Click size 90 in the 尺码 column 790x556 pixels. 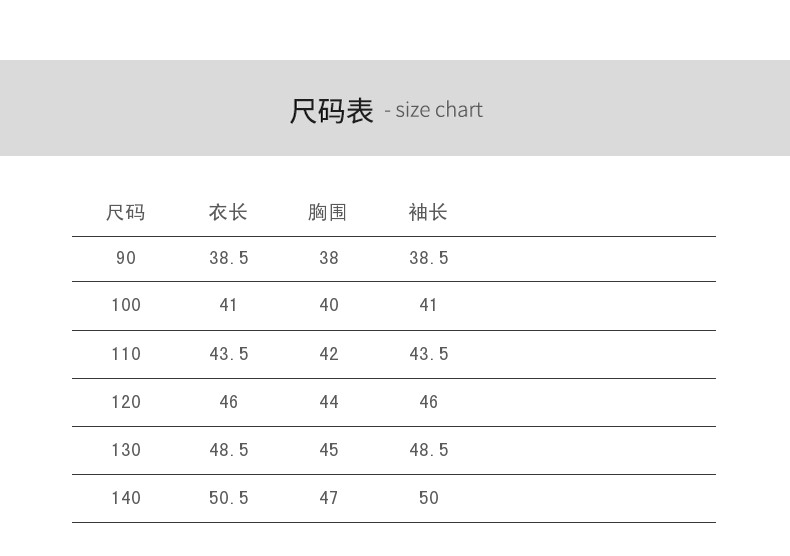(x=126, y=258)
